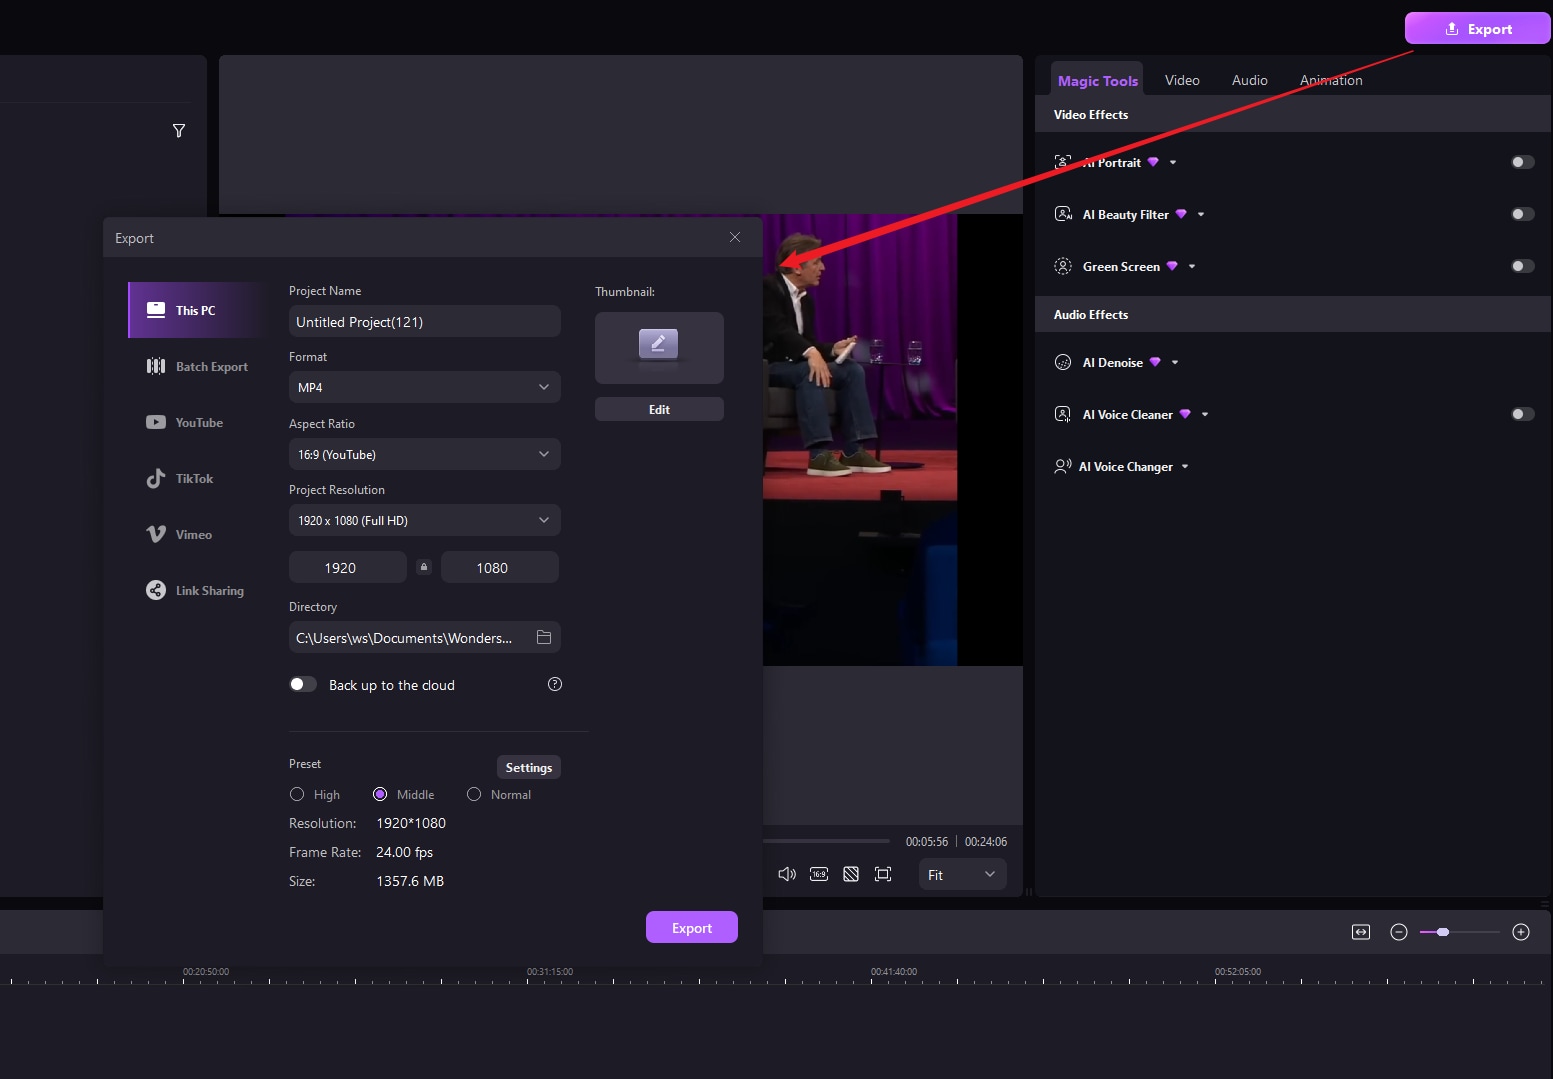Click the thumbnail Edit button
1553x1079 pixels.
(659, 409)
